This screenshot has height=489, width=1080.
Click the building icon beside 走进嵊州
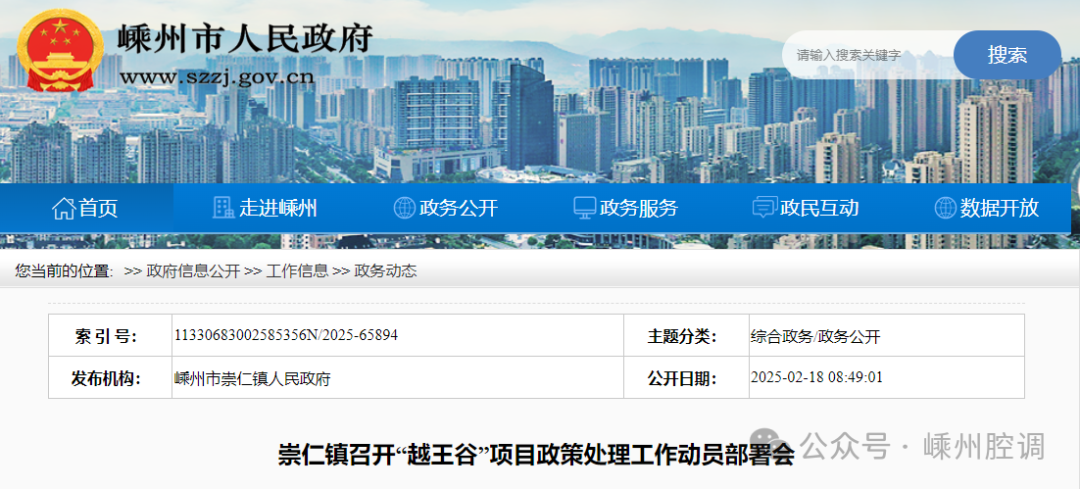coord(224,208)
